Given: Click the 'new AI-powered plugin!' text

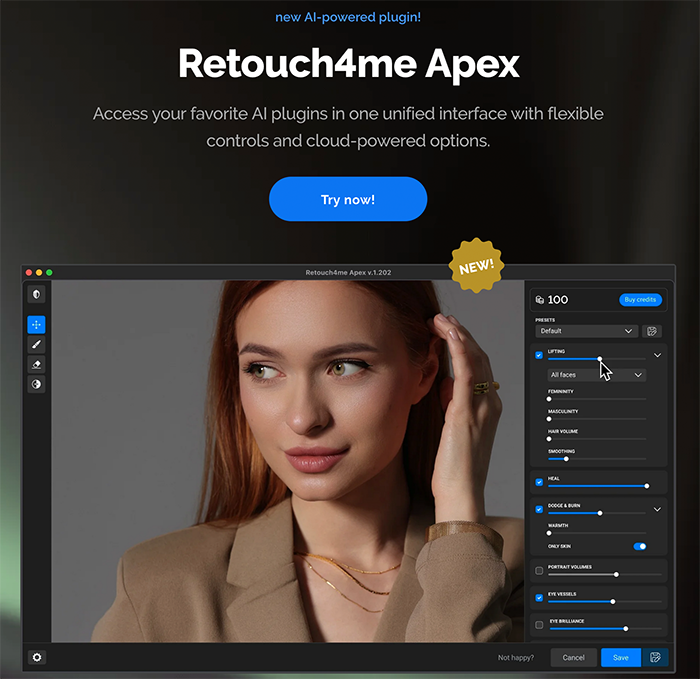Looking at the screenshot, I should 348,17.
